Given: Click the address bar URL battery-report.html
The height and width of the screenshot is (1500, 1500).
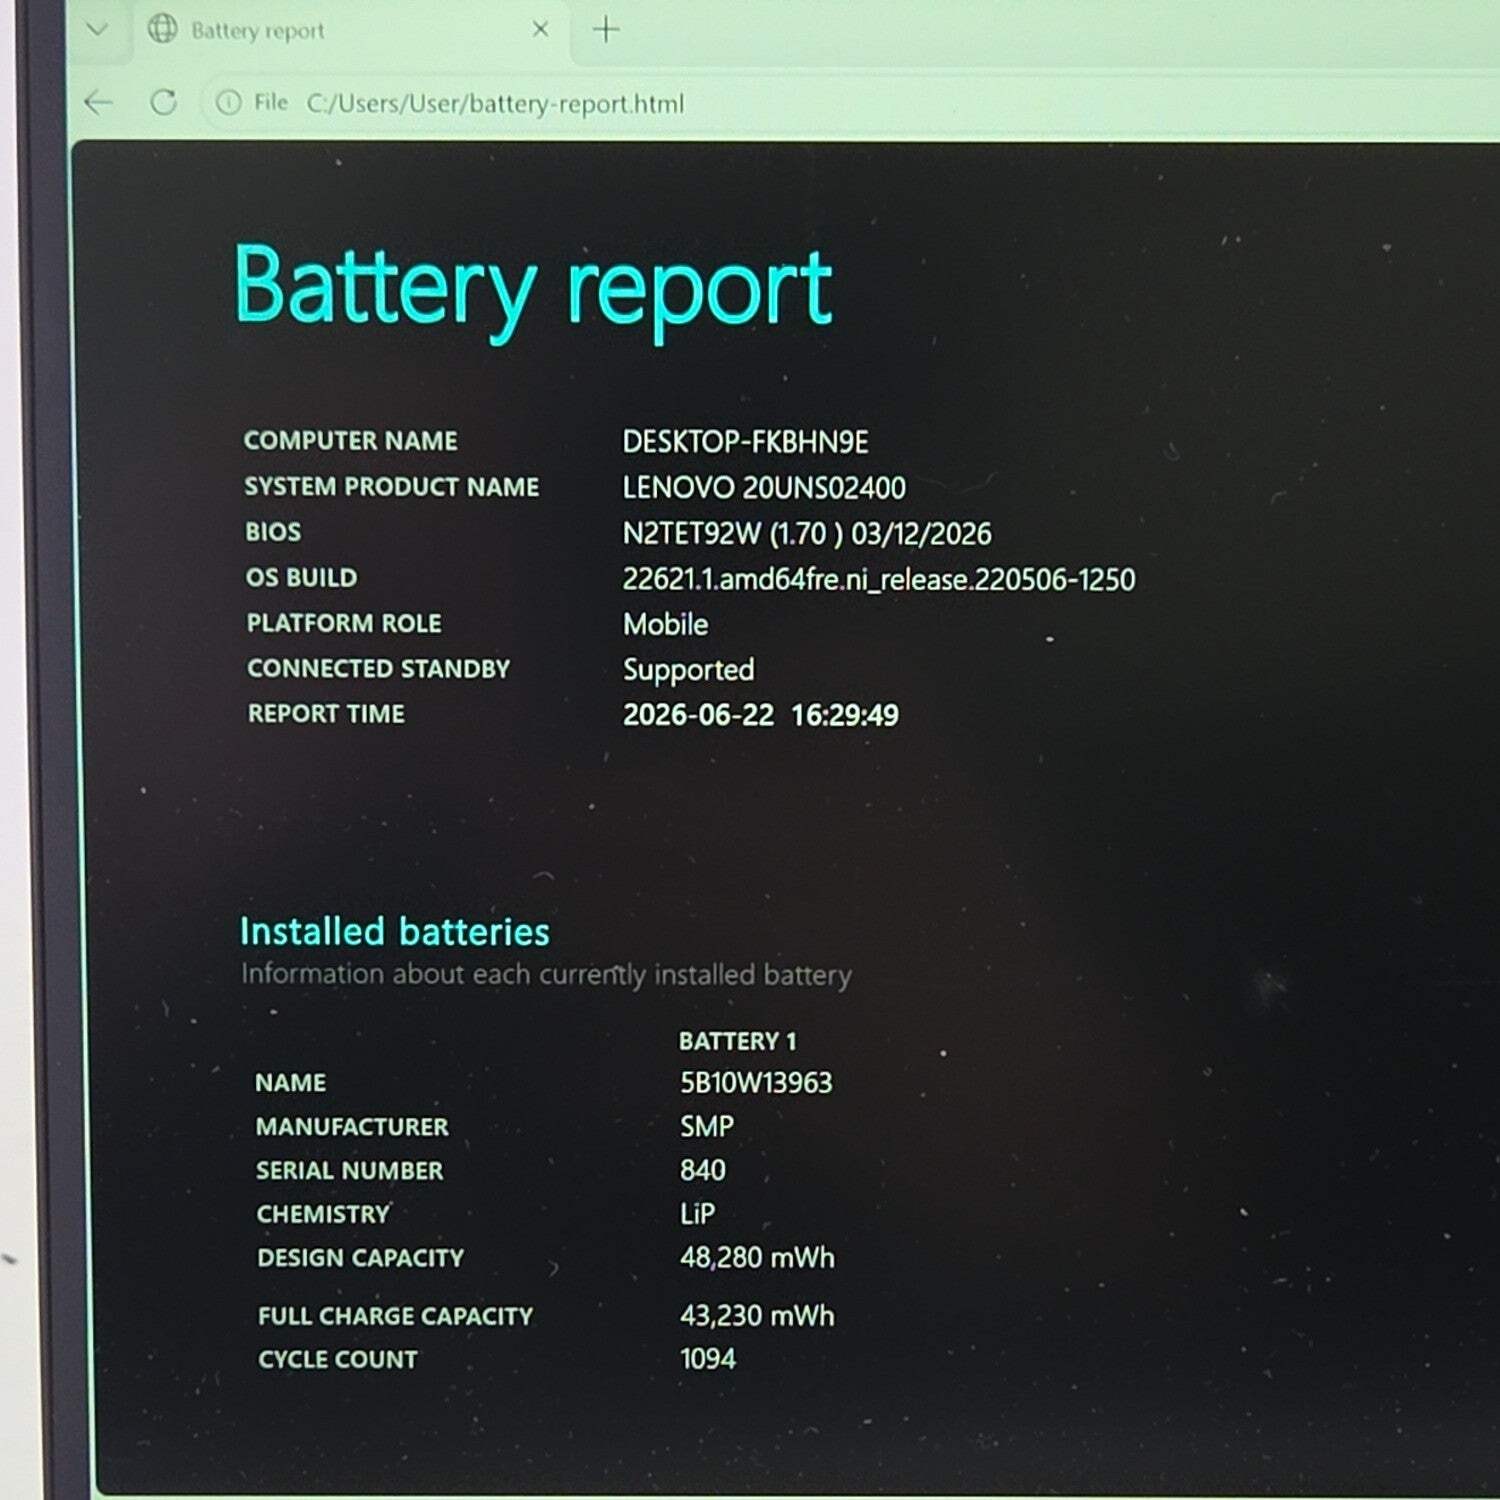Looking at the screenshot, I should [x=496, y=104].
